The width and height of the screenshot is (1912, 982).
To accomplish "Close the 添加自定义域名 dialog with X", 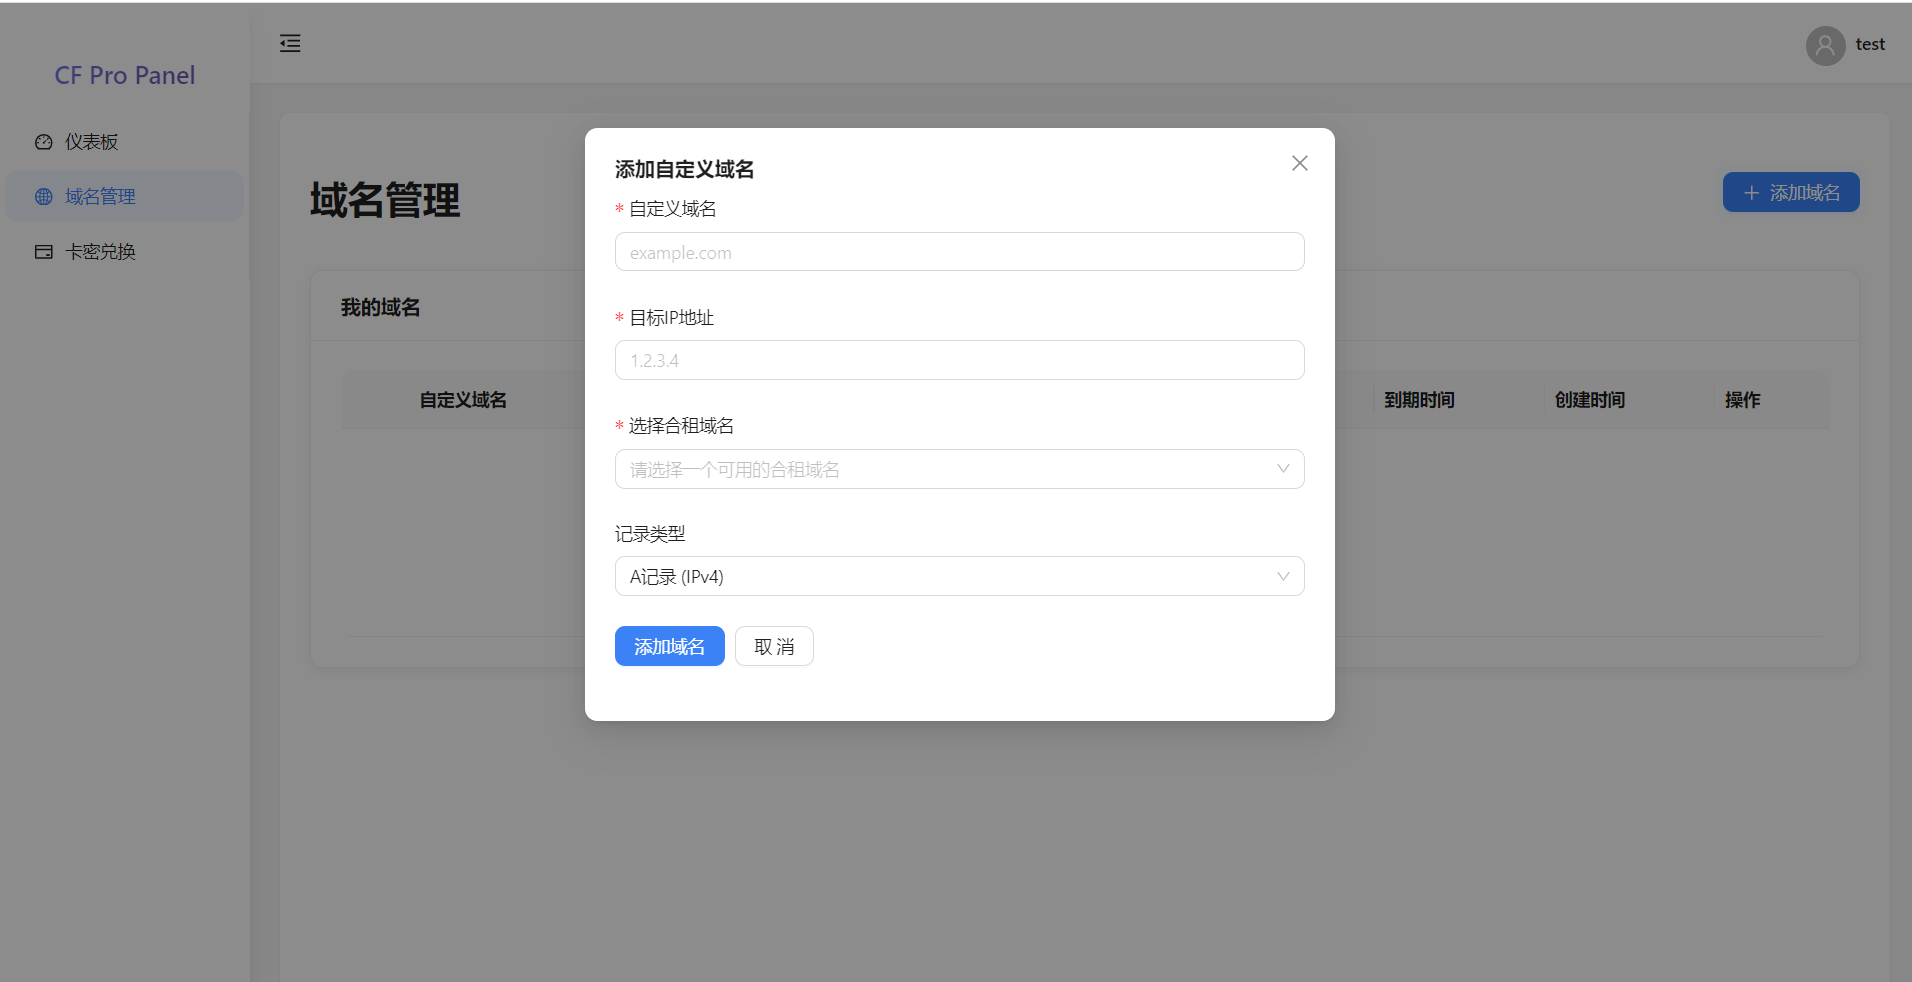I will [x=1299, y=163].
